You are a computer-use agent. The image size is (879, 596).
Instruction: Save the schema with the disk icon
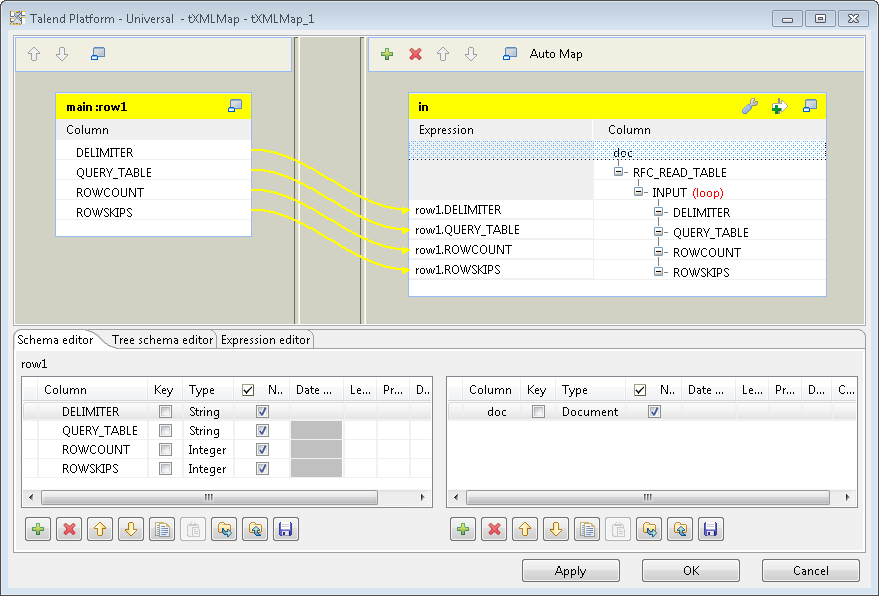pos(285,529)
